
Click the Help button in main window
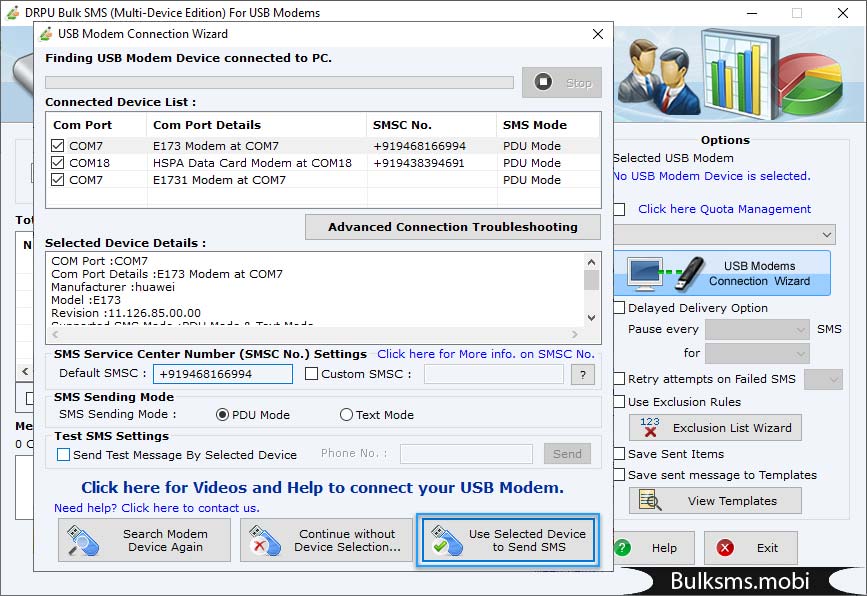click(x=654, y=548)
